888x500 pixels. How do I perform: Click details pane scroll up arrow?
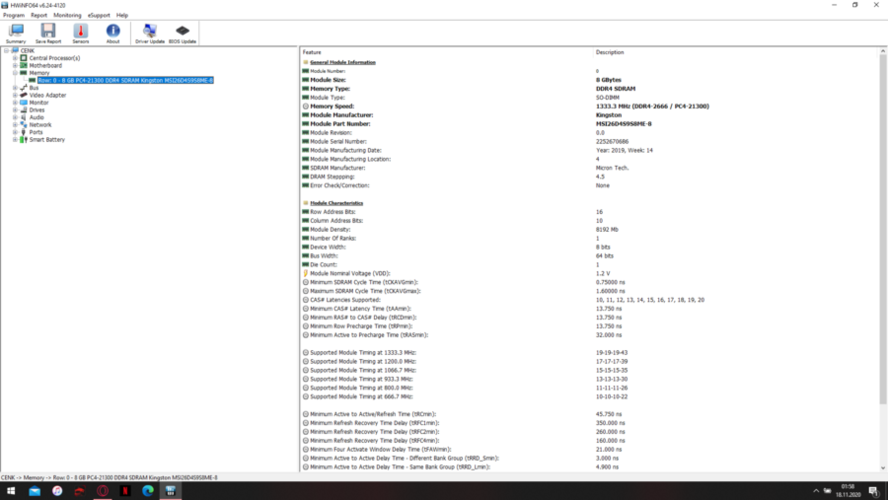click(x=883, y=52)
